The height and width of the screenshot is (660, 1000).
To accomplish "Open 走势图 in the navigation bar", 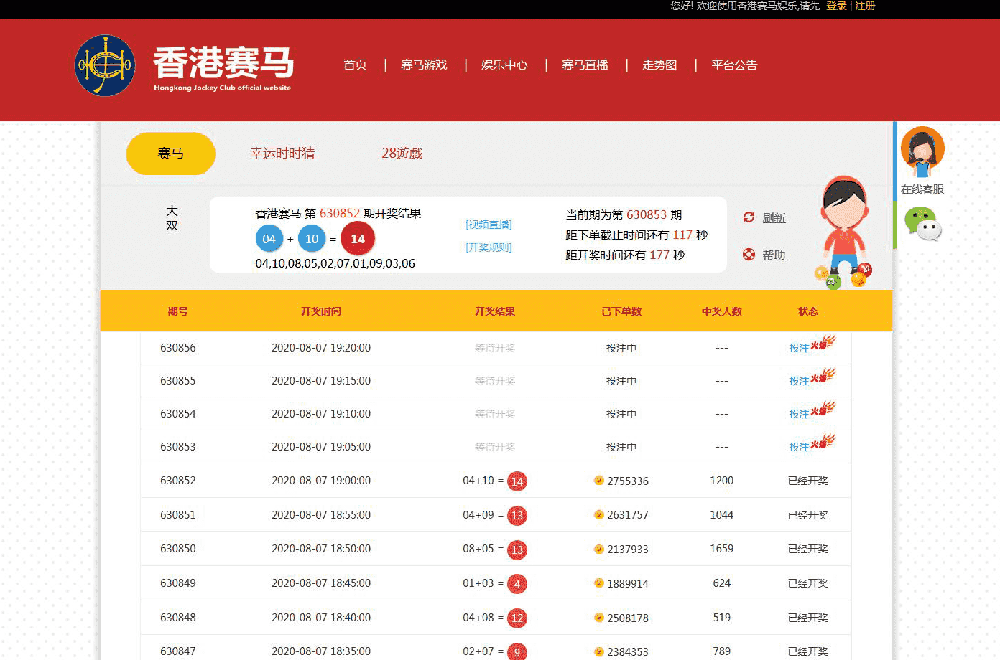I will [x=660, y=65].
